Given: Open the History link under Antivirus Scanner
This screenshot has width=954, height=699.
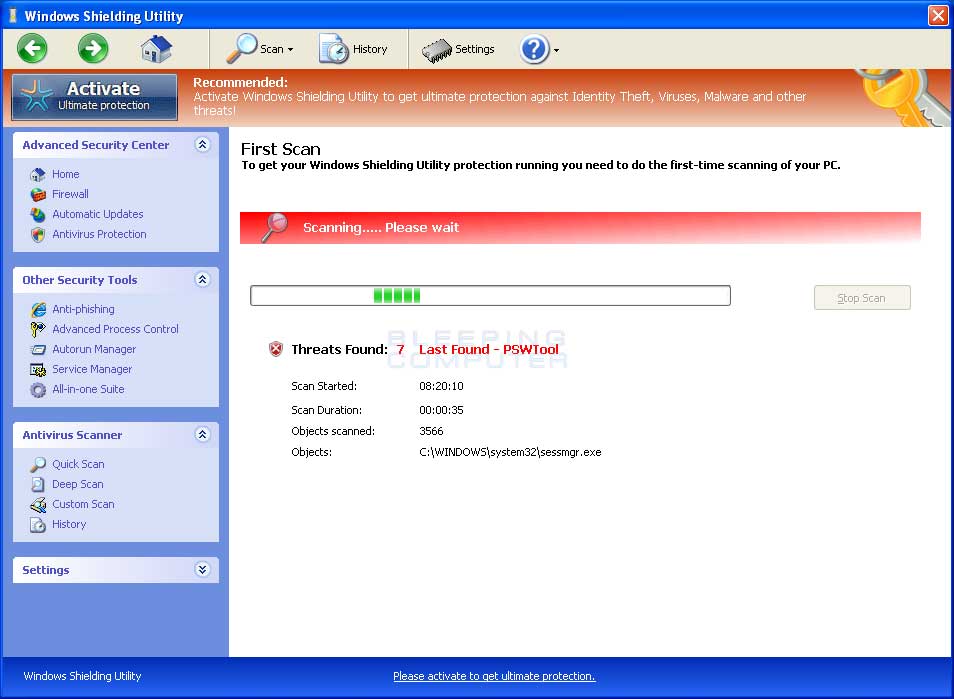Looking at the screenshot, I should tap(69, 524).
